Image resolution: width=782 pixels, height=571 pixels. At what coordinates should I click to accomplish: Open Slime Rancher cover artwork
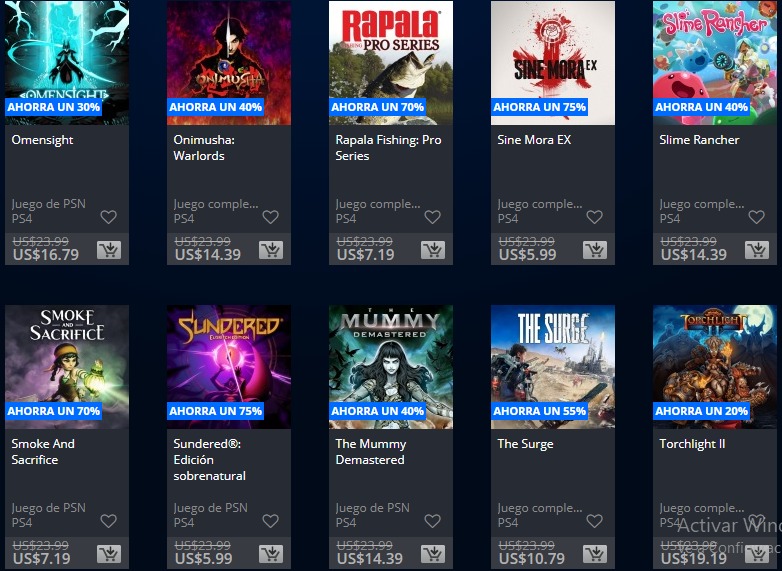[x=715, y=63]
